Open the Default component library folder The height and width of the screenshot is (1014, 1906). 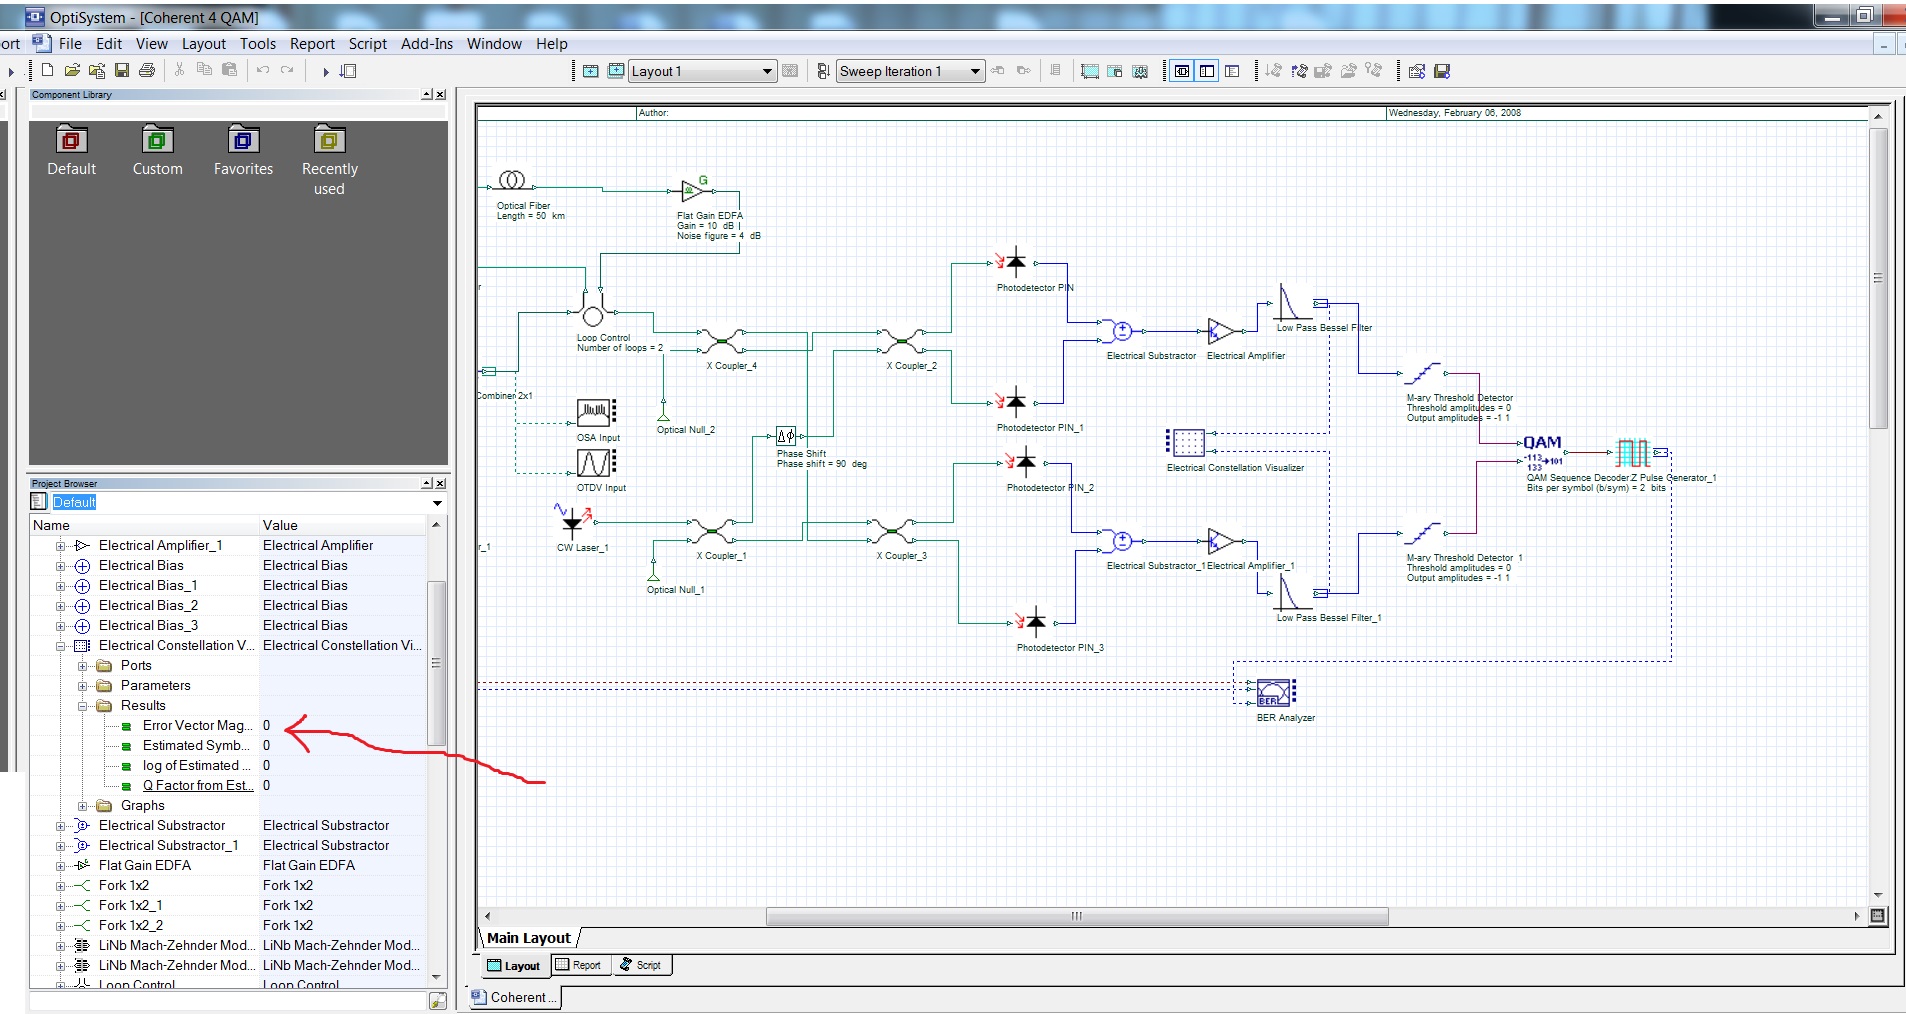[71, 141]
